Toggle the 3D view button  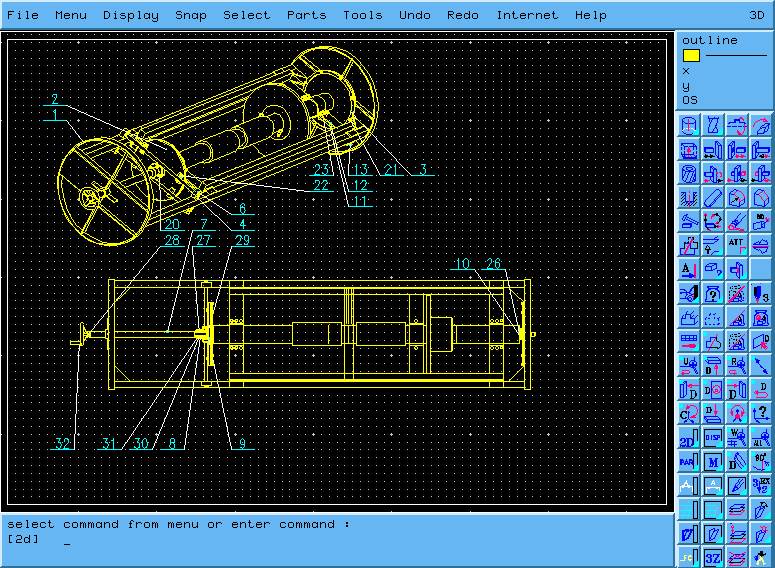pos(757,15)
